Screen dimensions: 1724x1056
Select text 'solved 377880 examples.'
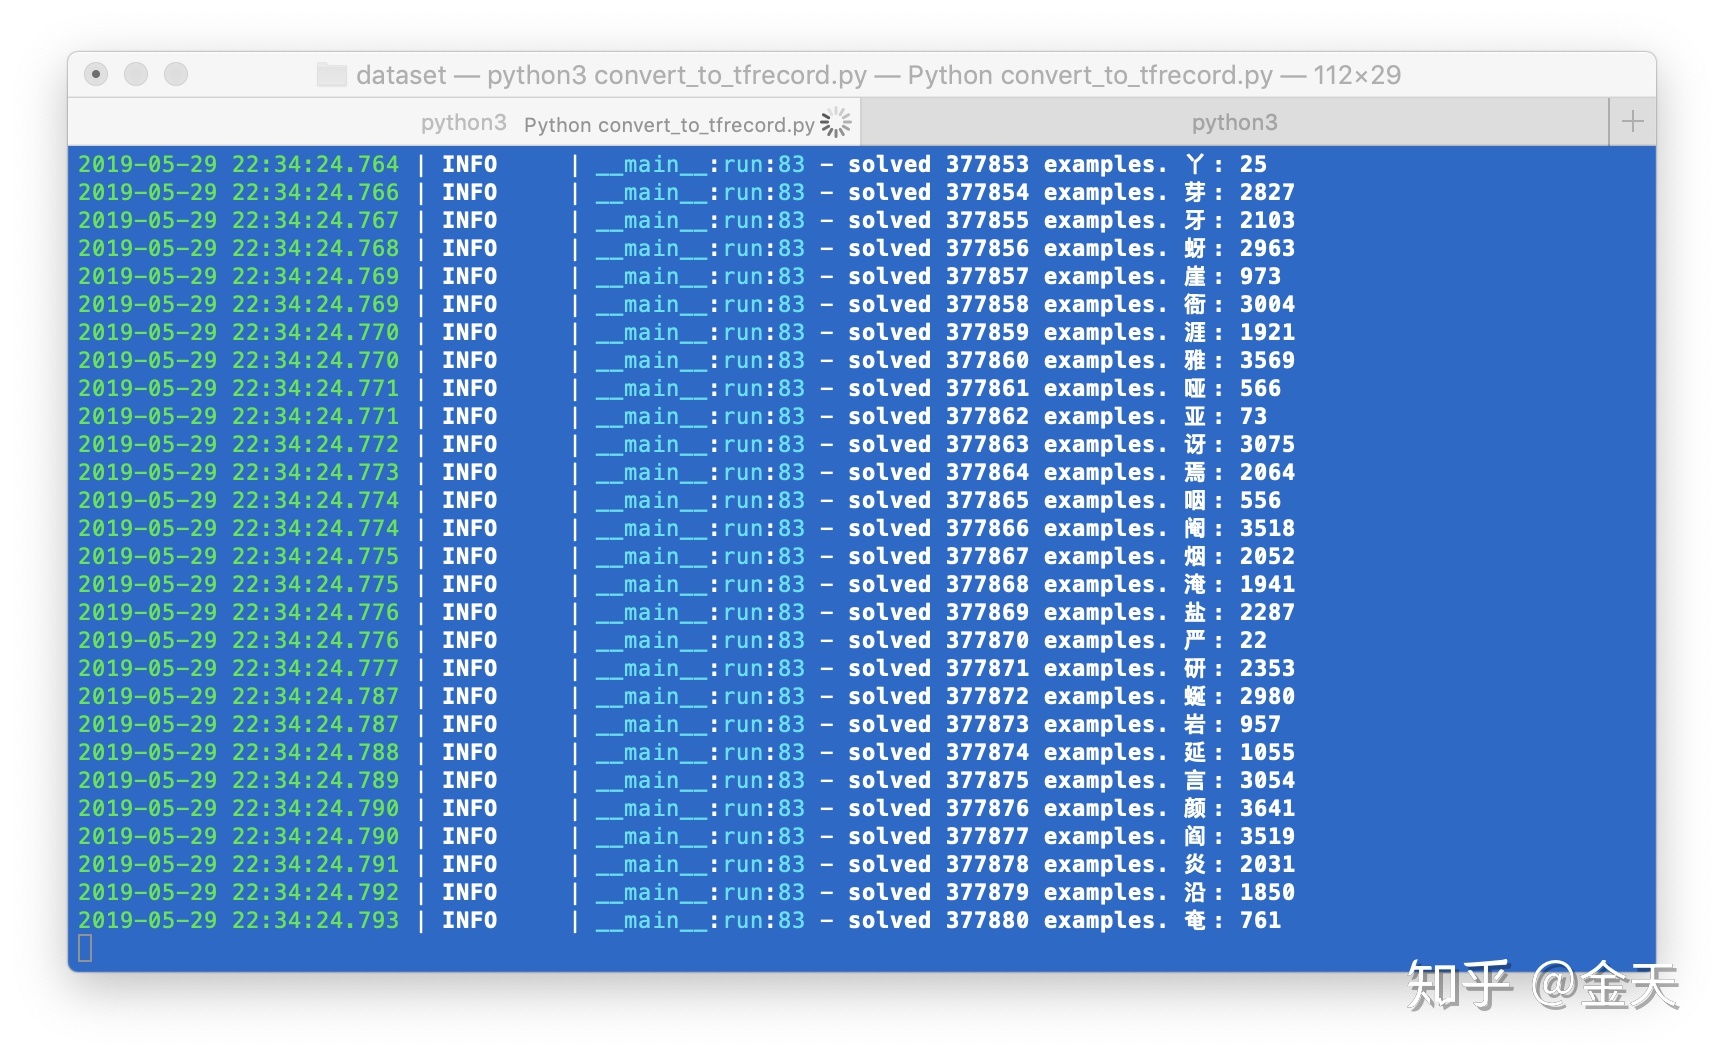click(1008, 920)
